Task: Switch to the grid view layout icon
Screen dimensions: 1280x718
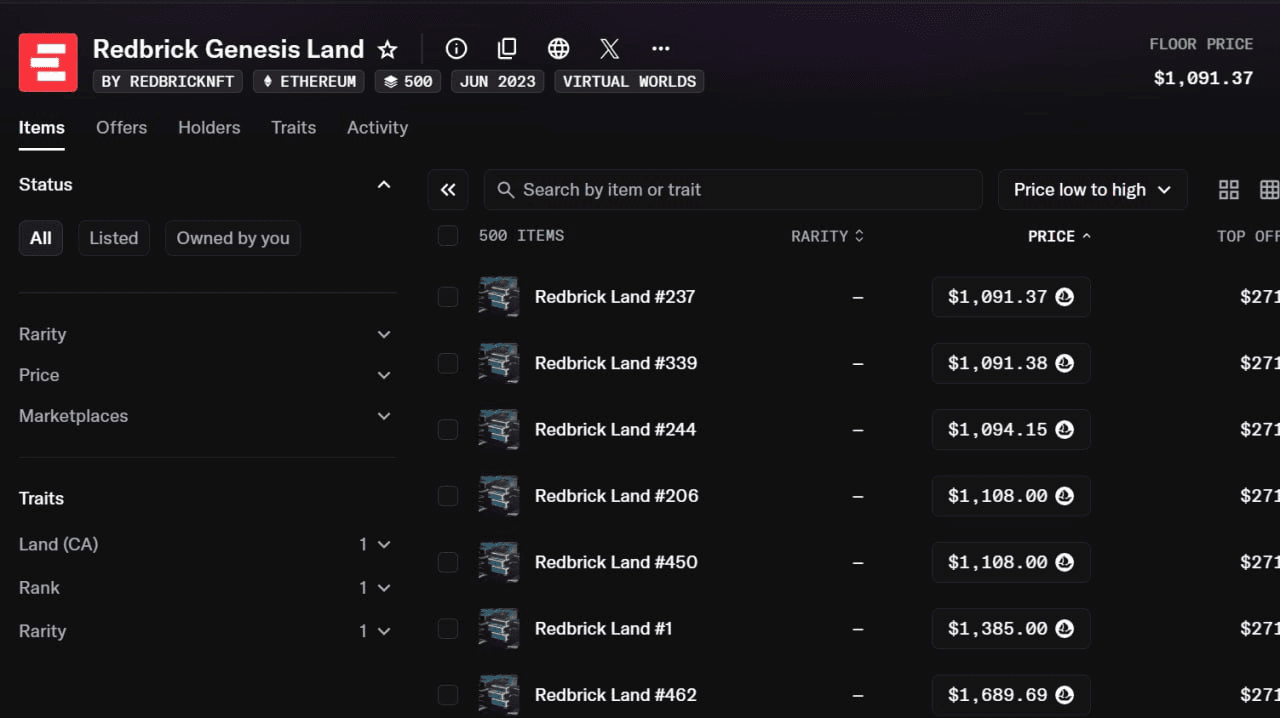Action: pyautogui.click(x=1229, y=190)
